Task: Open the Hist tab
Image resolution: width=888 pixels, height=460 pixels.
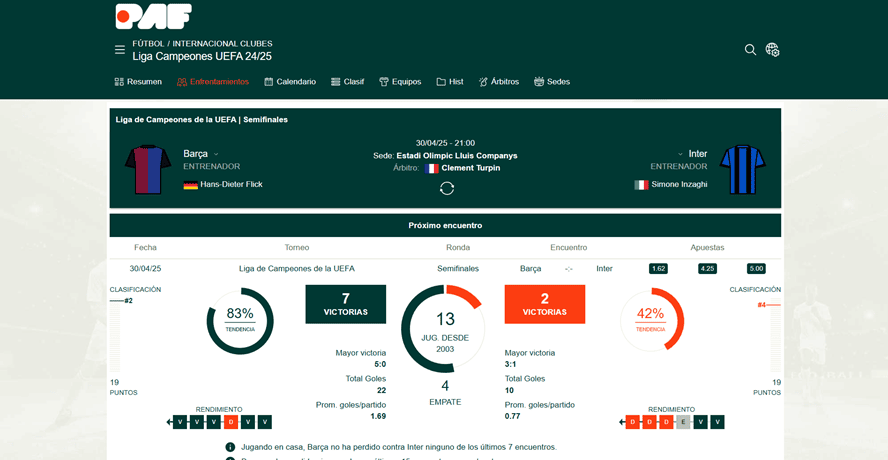Action: (x=450, y=82)
